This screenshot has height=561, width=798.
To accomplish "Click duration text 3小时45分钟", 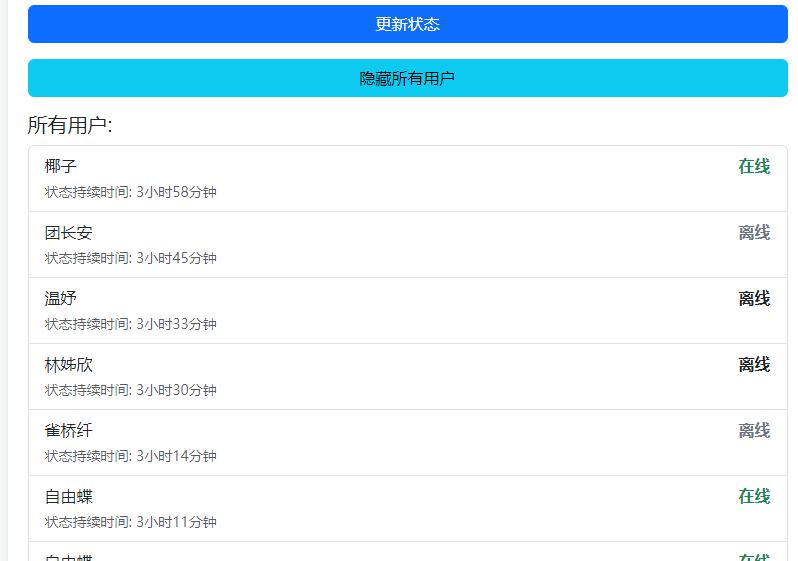I will (176, 258).
